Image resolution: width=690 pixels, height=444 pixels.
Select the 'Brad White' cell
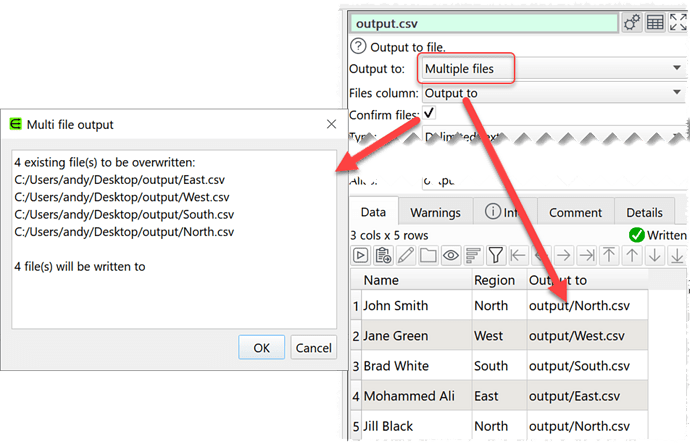coord(416,366)
